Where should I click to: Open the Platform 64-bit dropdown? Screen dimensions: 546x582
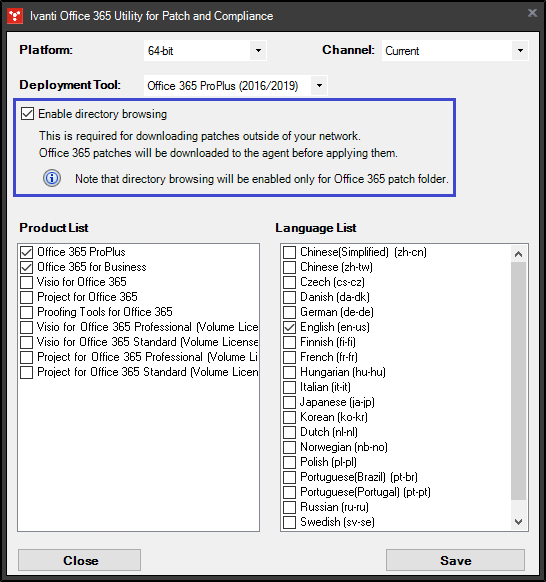tap(258, 50)
